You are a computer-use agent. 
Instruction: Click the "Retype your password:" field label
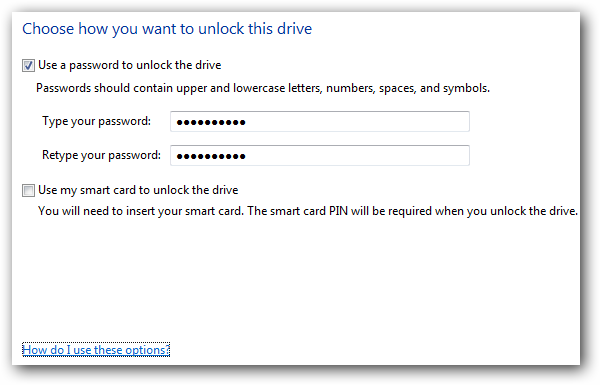click(x=101, y=155)
